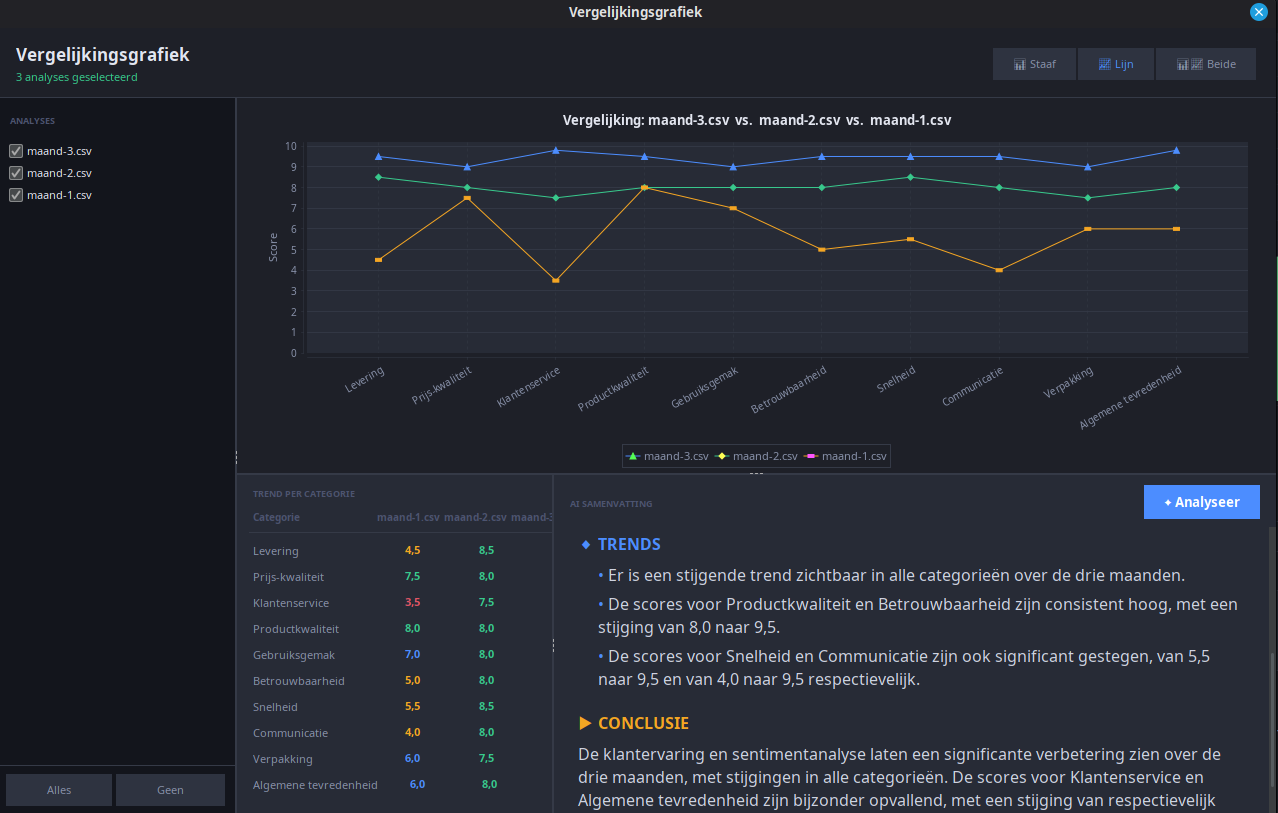Screen dimensions: 1278x813
Task: Toggle maand-3.csv series in chart legend
Action: click(x=667, y=456)
